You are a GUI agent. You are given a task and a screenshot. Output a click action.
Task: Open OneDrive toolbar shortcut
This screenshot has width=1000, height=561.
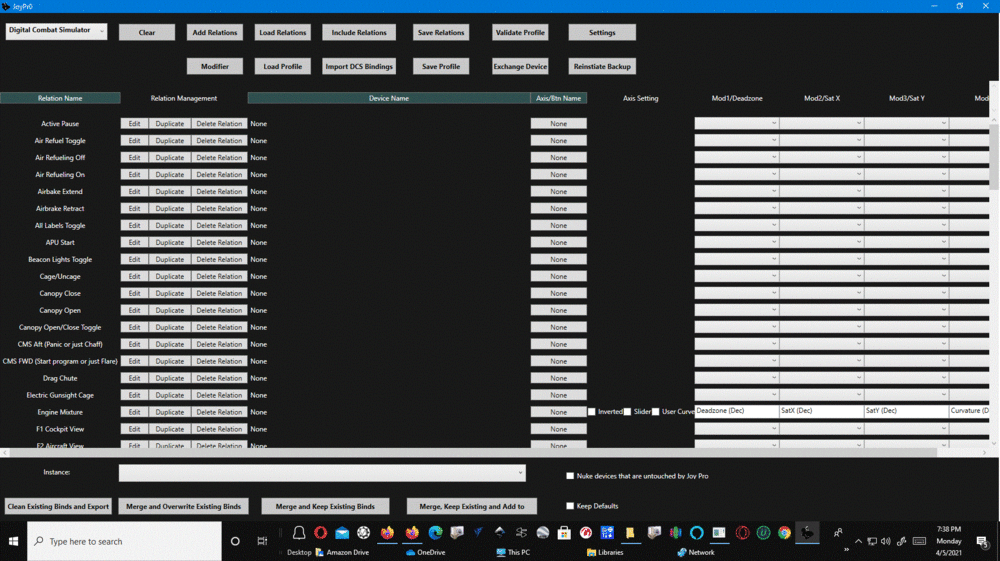(x=425, y=552)
